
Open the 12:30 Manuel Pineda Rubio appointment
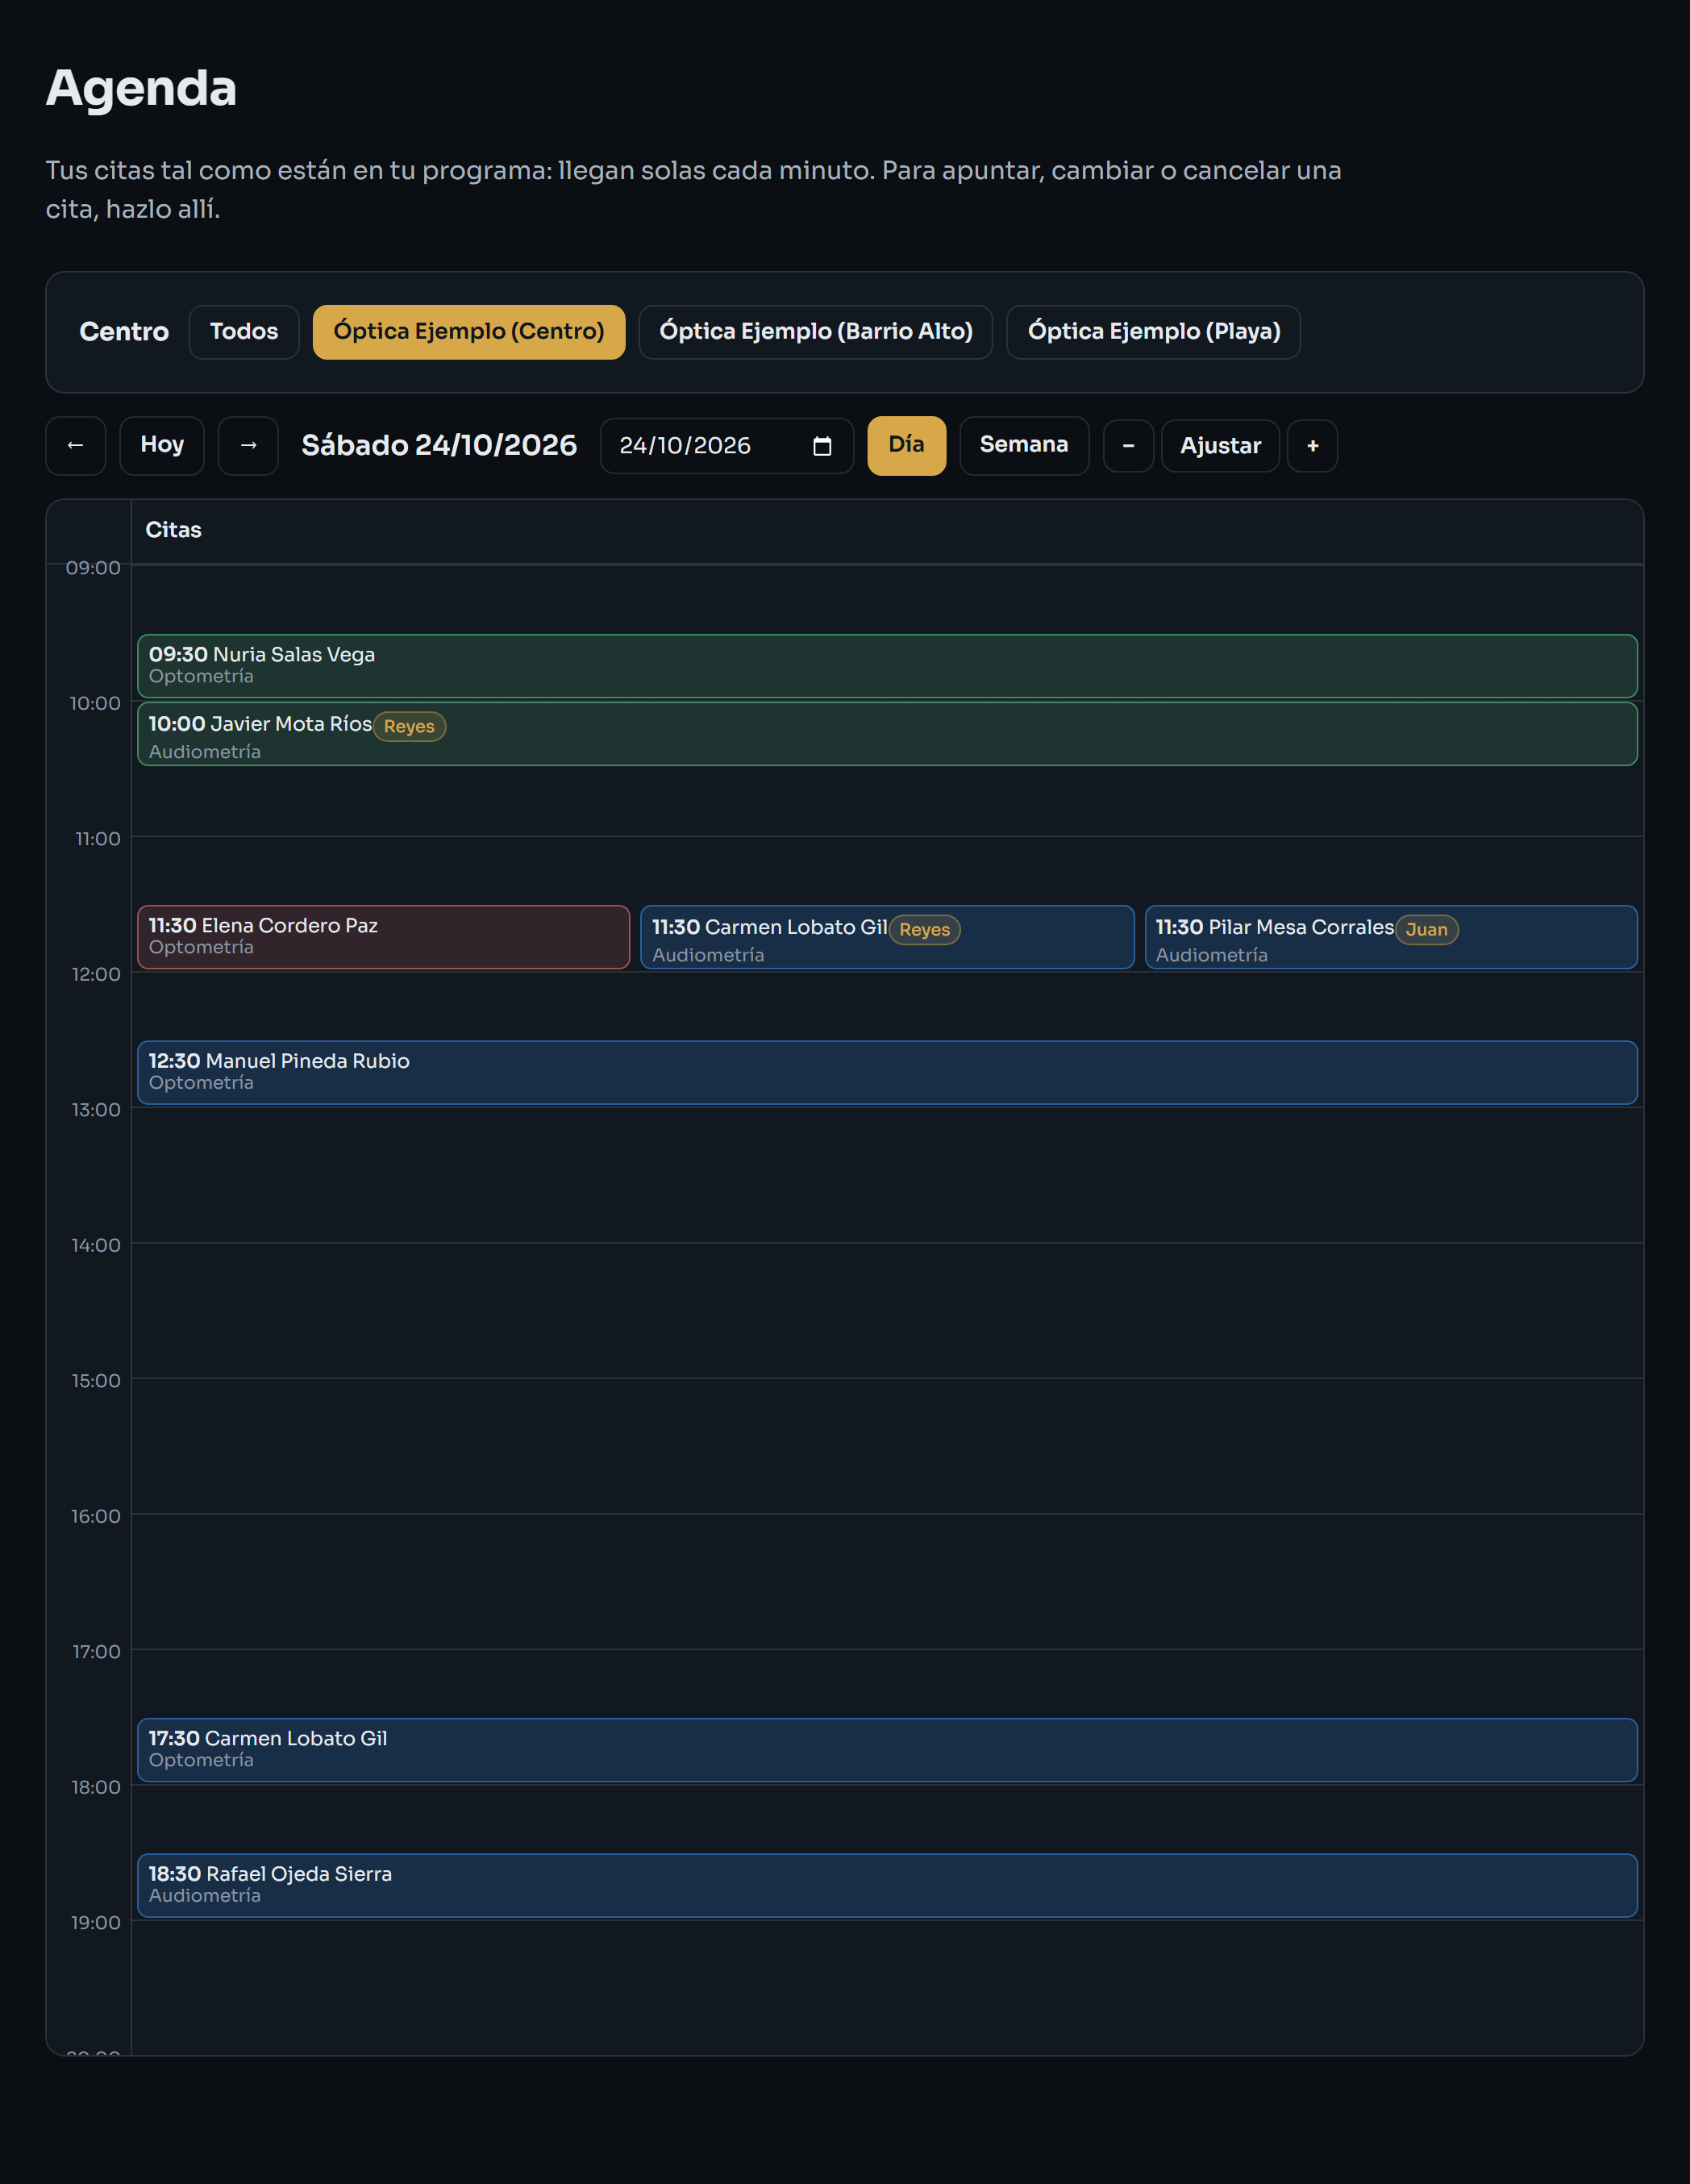887,1073
